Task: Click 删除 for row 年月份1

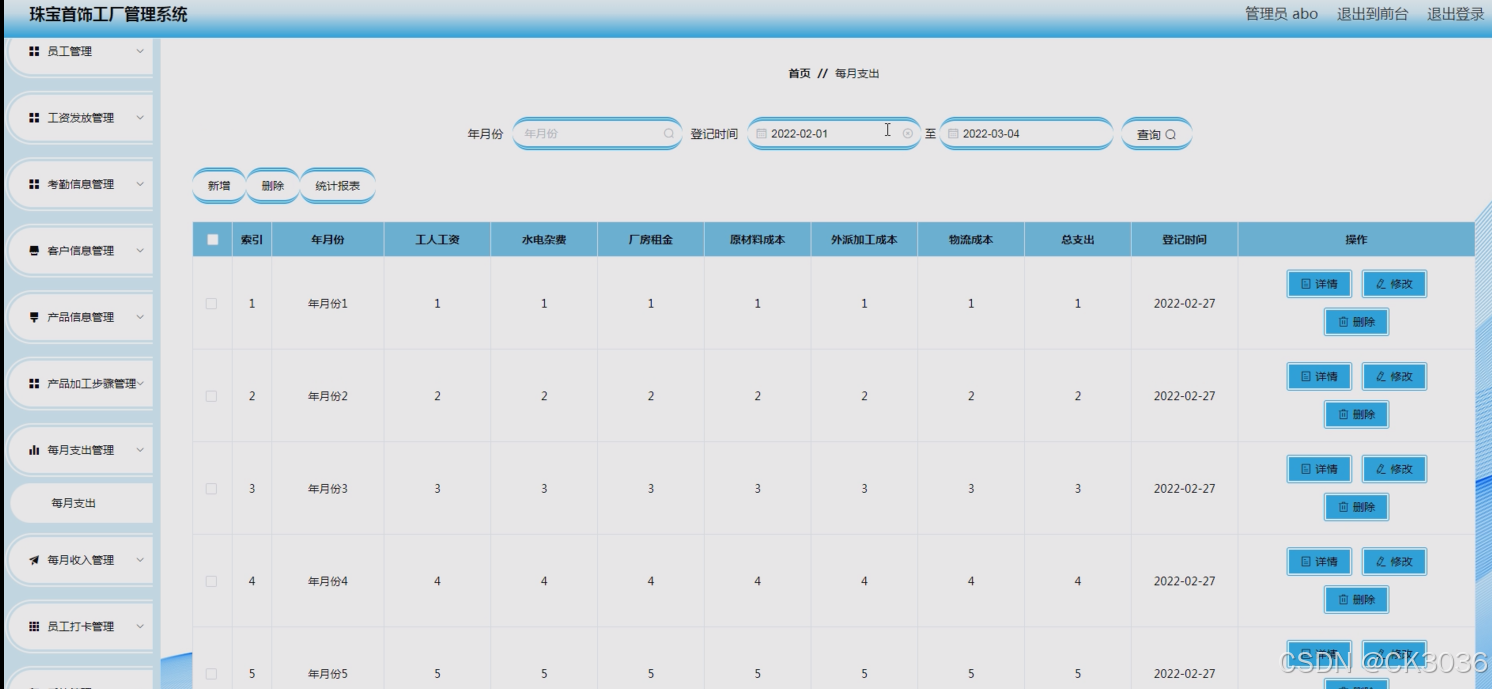Action: pyautogui.click(x=1357, y=322)
